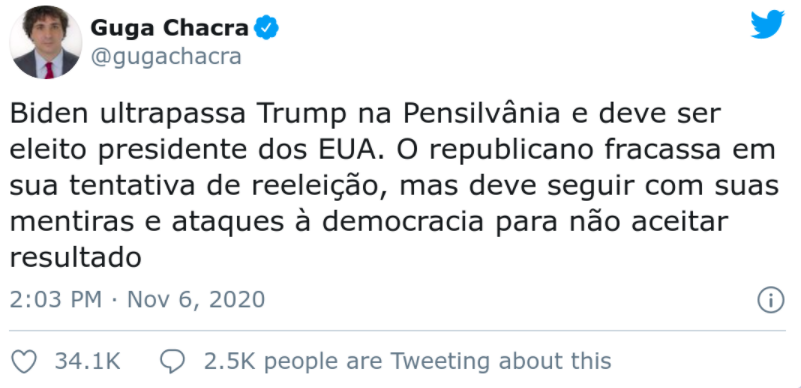Click the Twitter bird logo
This screenshot has height=388, width=801.
click(767, 24)
